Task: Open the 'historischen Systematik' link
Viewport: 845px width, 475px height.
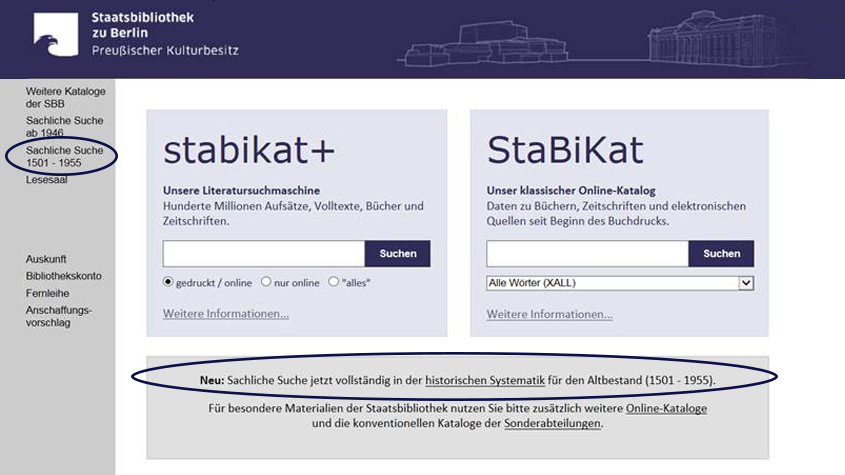Action: pos(485,380)
